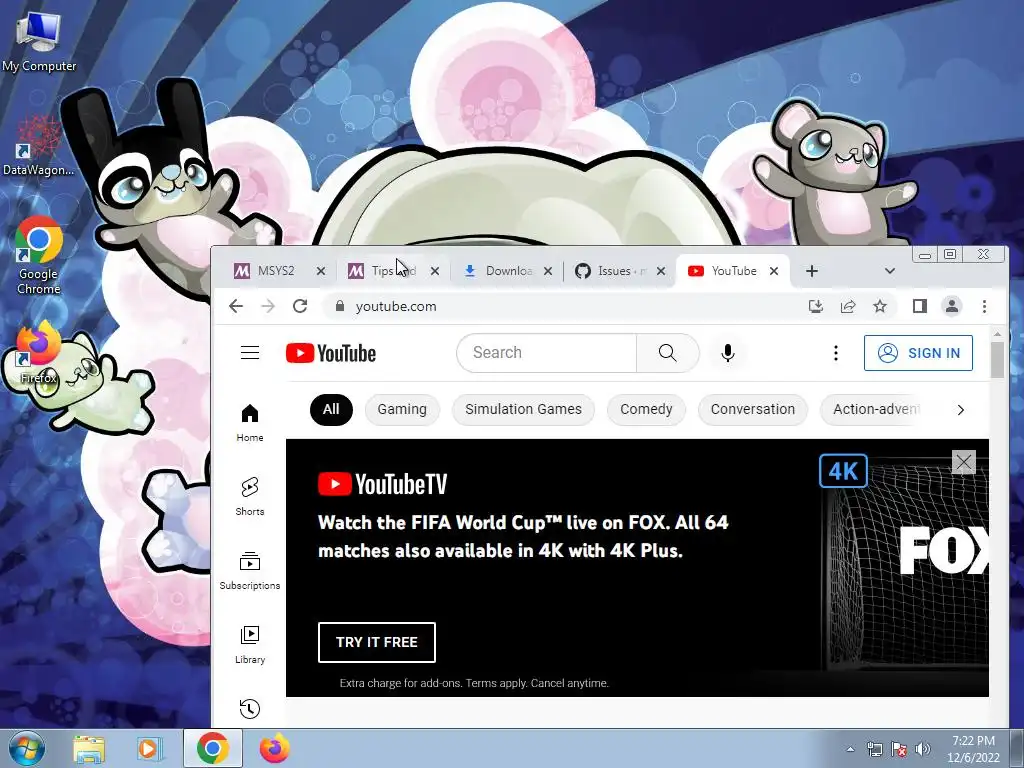This screenshot has height=768, width=1024.
Task: Close the Issues tab
Action: pyautogui.click(x=661, y=271)
